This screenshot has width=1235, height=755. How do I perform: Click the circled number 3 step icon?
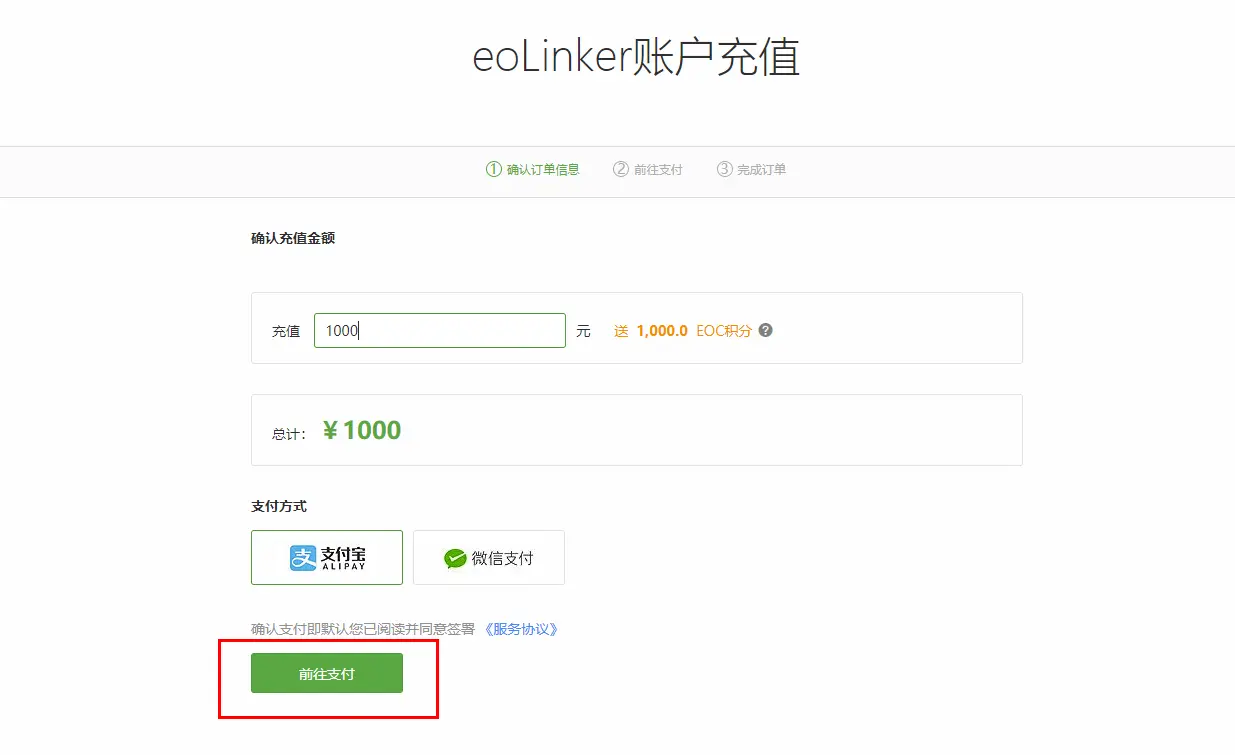[x=725, y=169]
